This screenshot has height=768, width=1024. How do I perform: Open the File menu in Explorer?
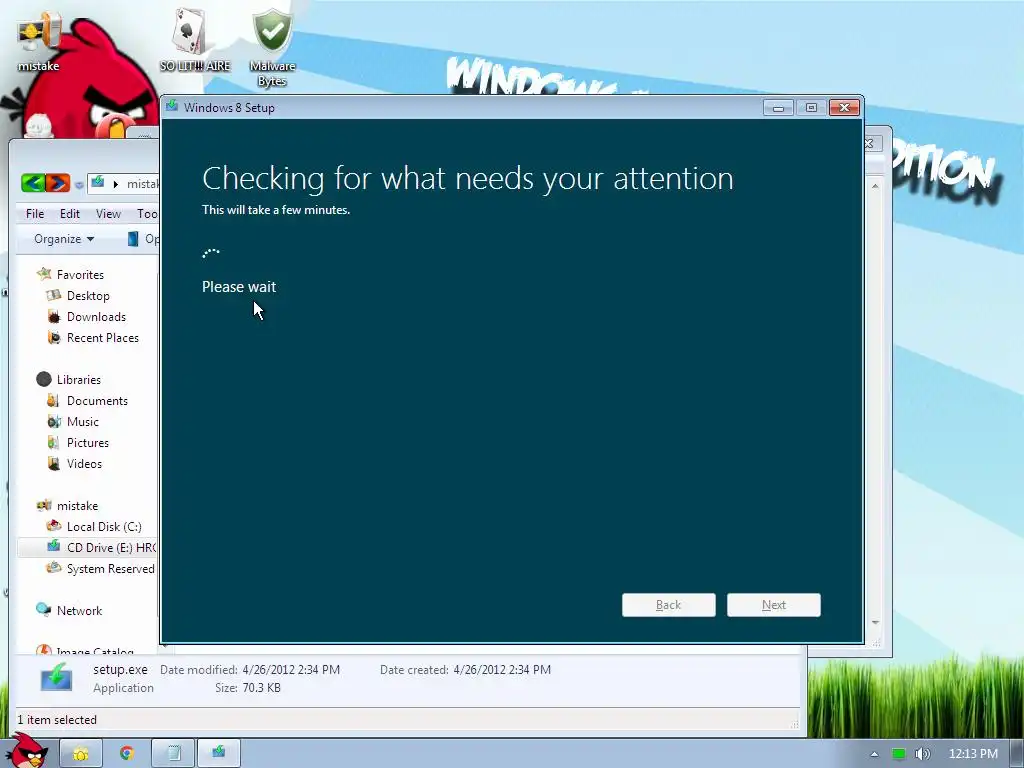coord(35,214)
